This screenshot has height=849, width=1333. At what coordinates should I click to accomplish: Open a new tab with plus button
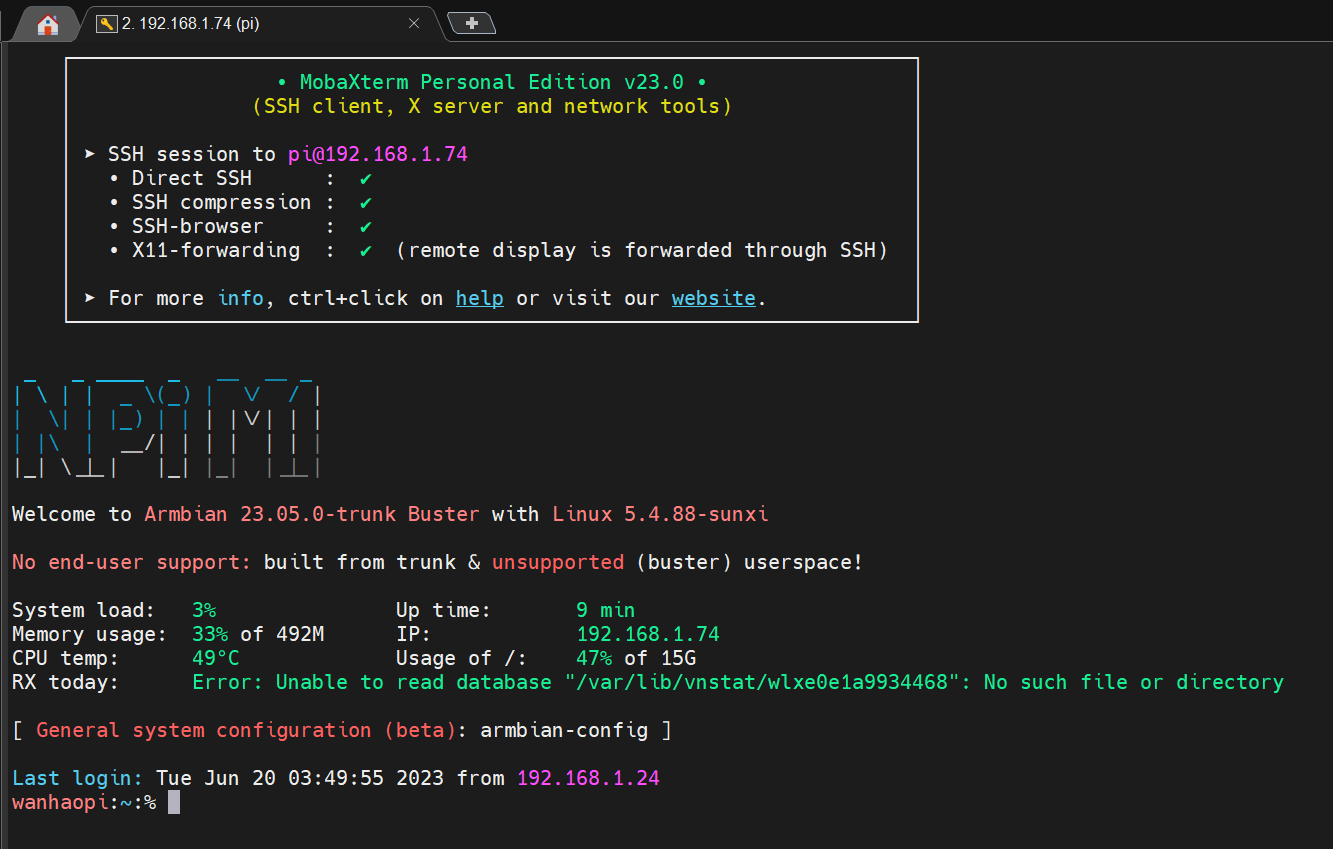point(472,23)
